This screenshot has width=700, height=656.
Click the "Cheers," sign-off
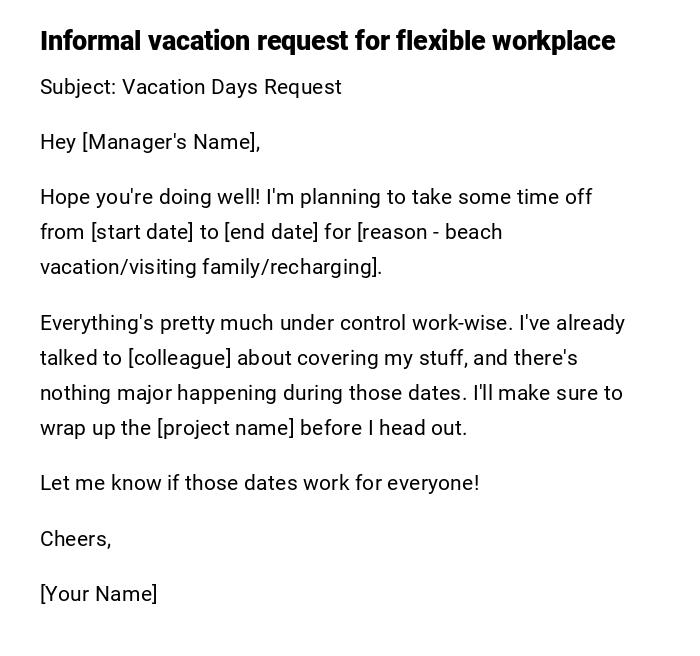point(75,539)
